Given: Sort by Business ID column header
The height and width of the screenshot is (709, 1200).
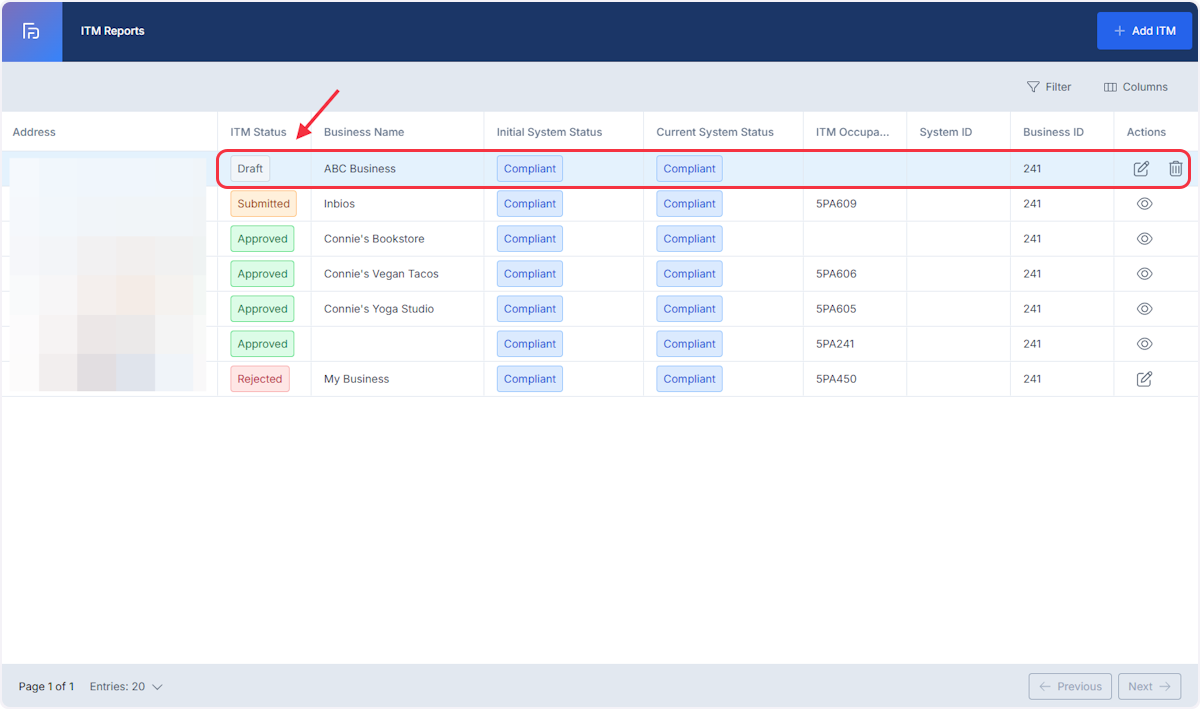Looking at the screenshot, I should (1053, 132).
